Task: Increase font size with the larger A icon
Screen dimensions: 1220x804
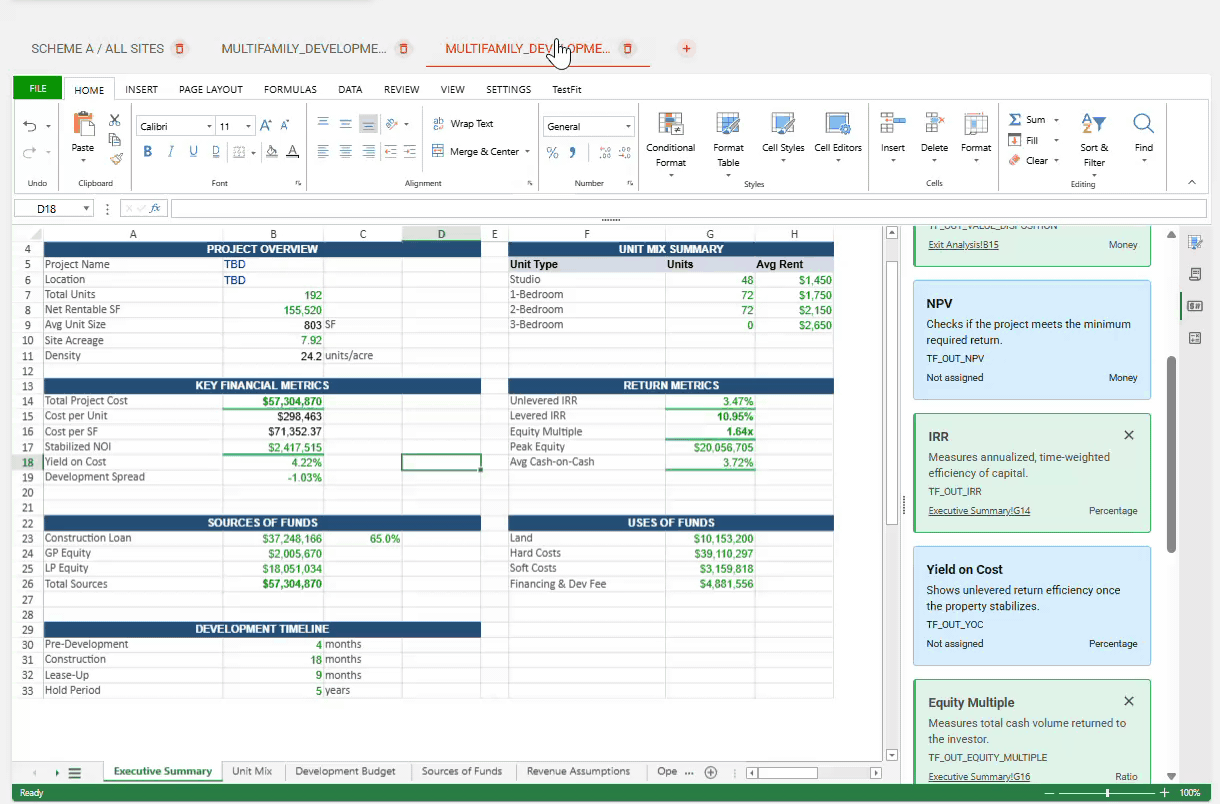Action: 266,126
